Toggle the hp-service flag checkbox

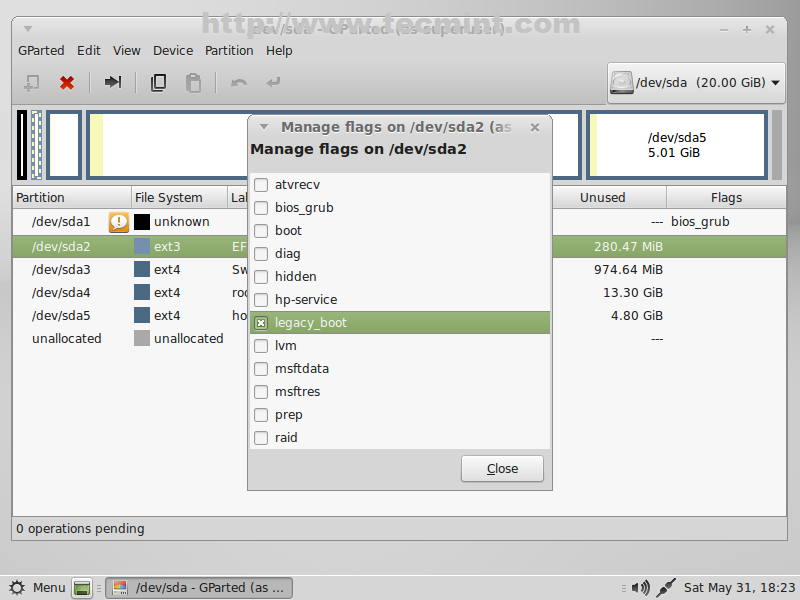point(261,299)
